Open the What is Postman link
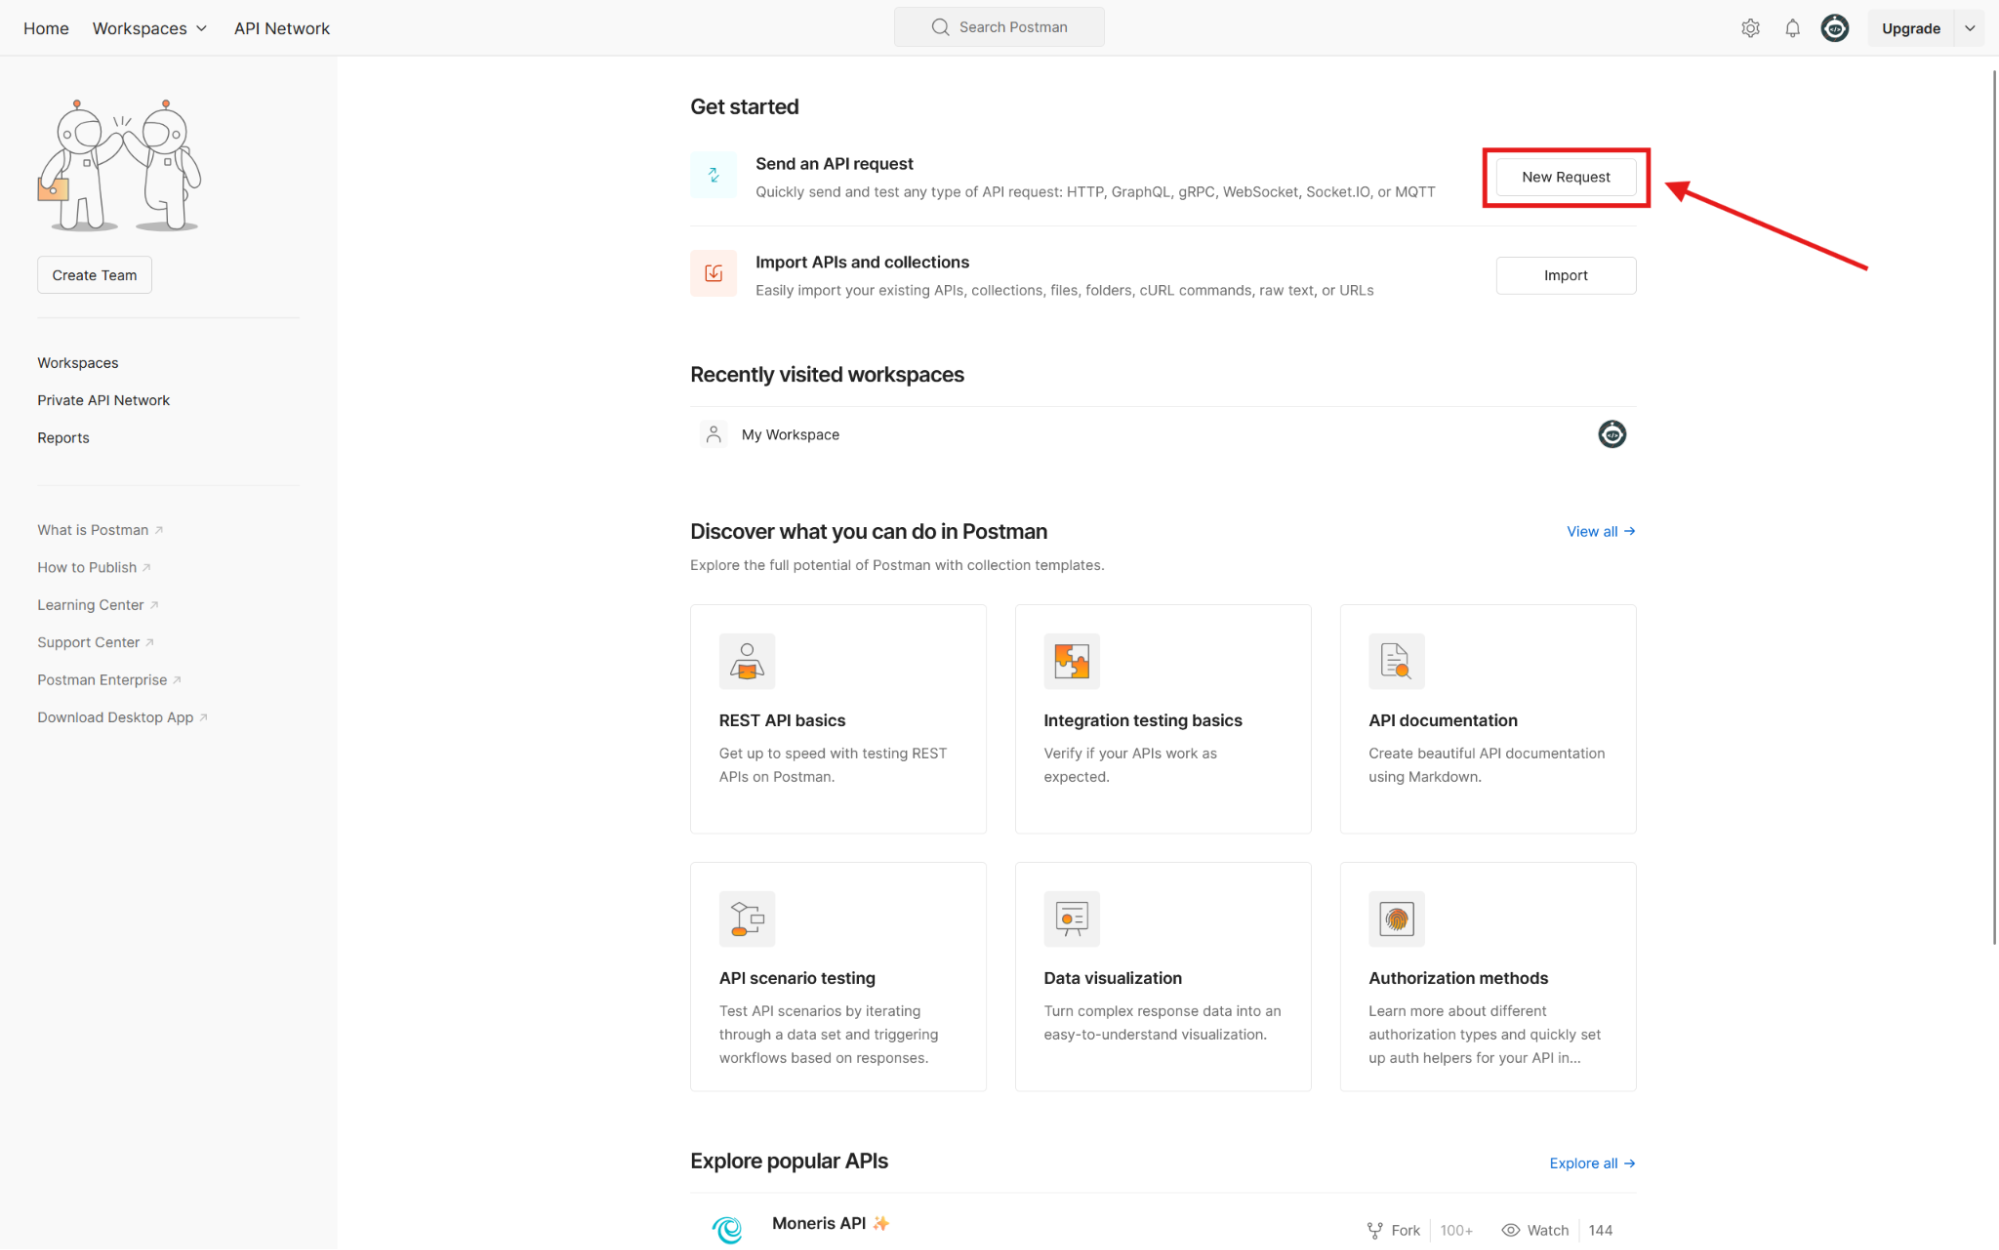 pyautogui.click(x=100, y=530)
